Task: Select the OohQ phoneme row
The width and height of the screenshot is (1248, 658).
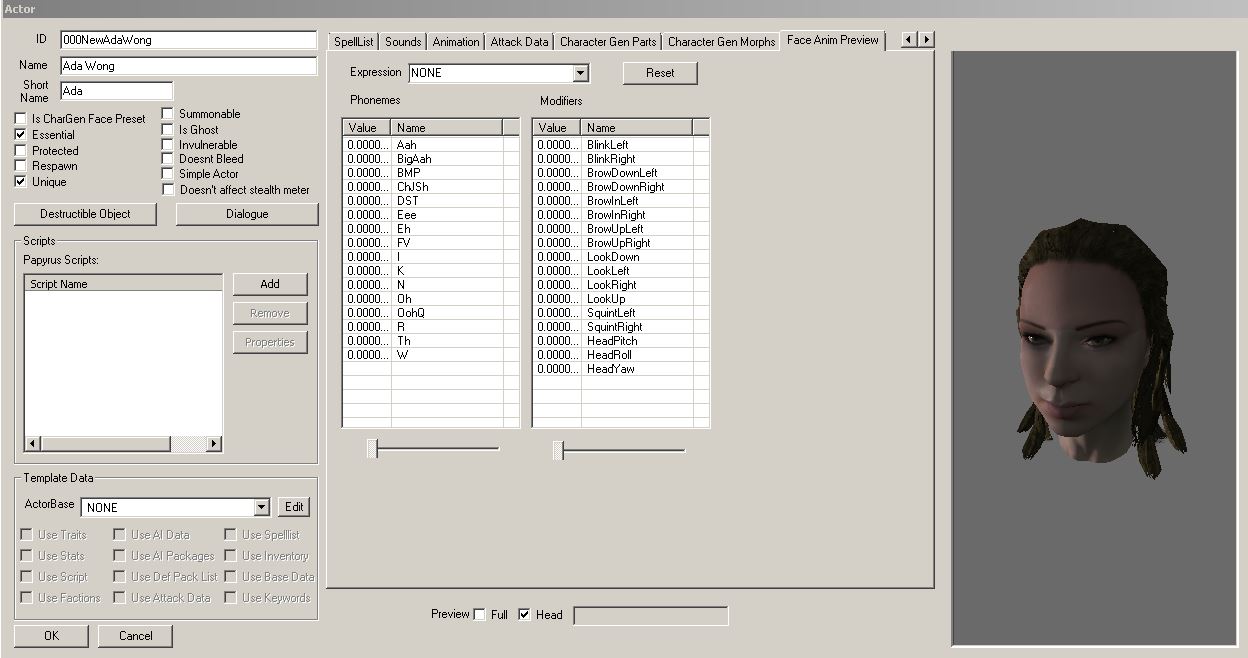Action: coord(431,313)
